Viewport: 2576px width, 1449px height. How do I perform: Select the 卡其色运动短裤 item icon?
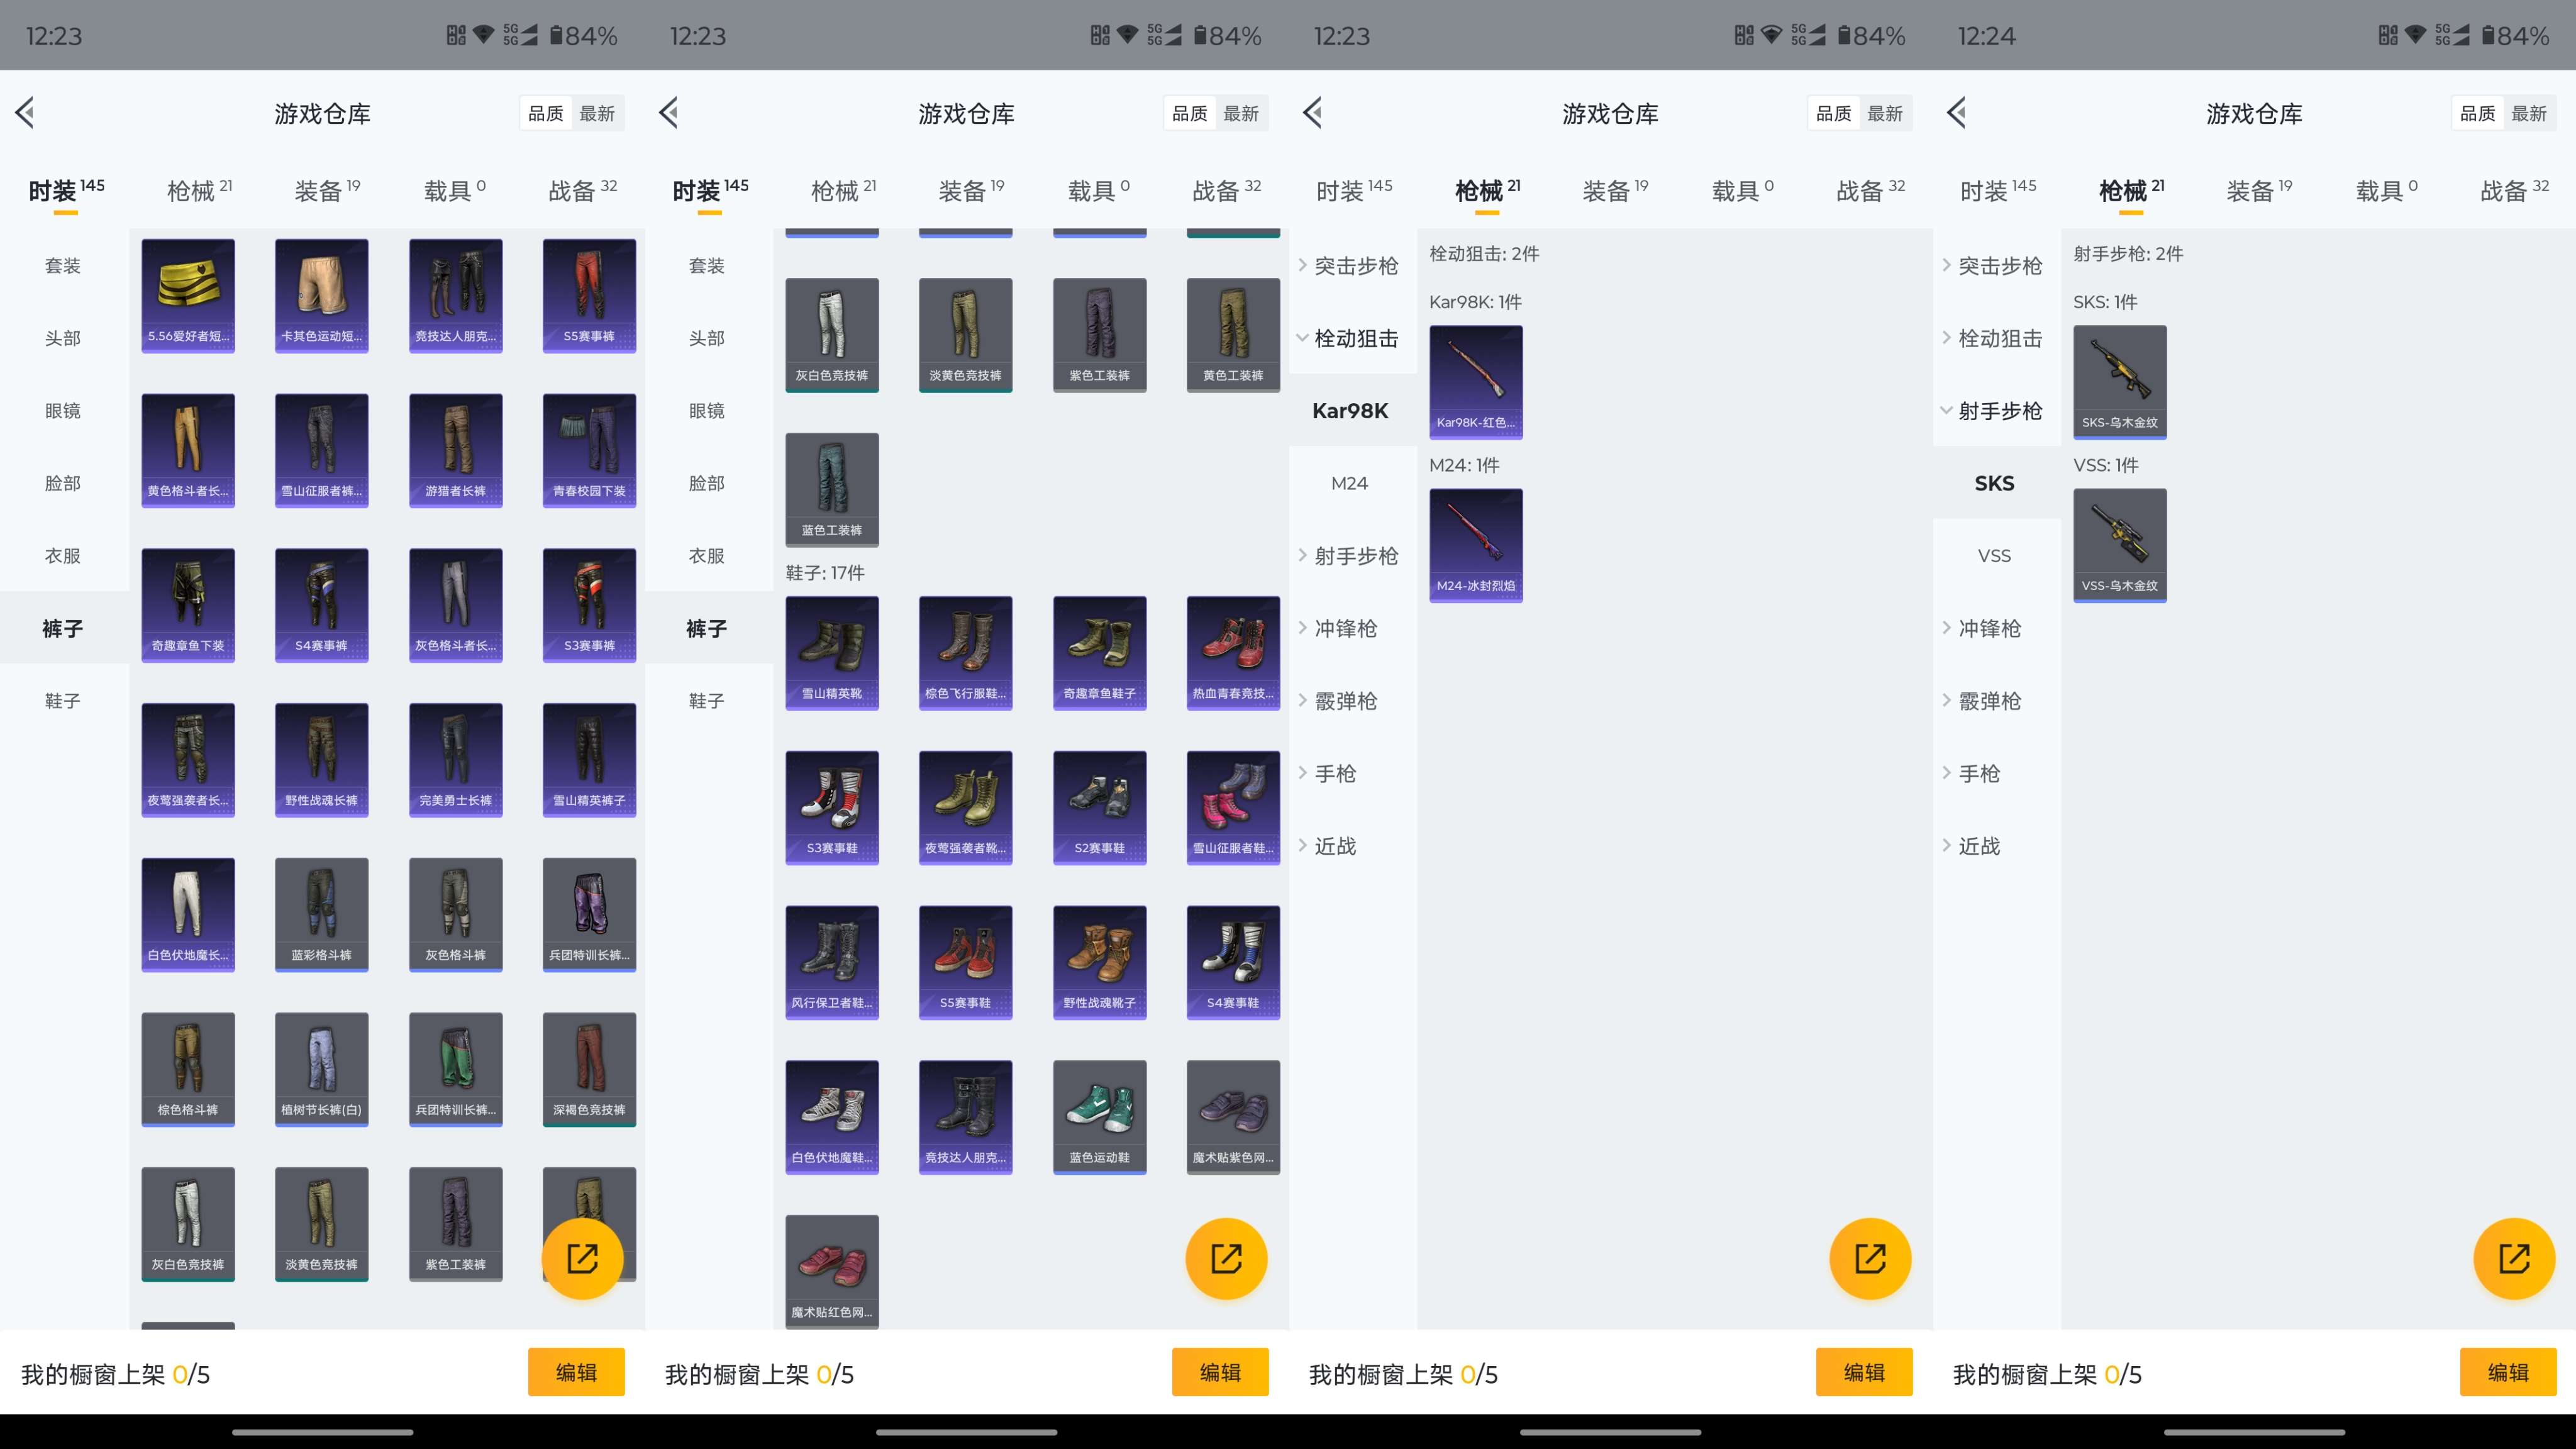(x=321, y=295)
